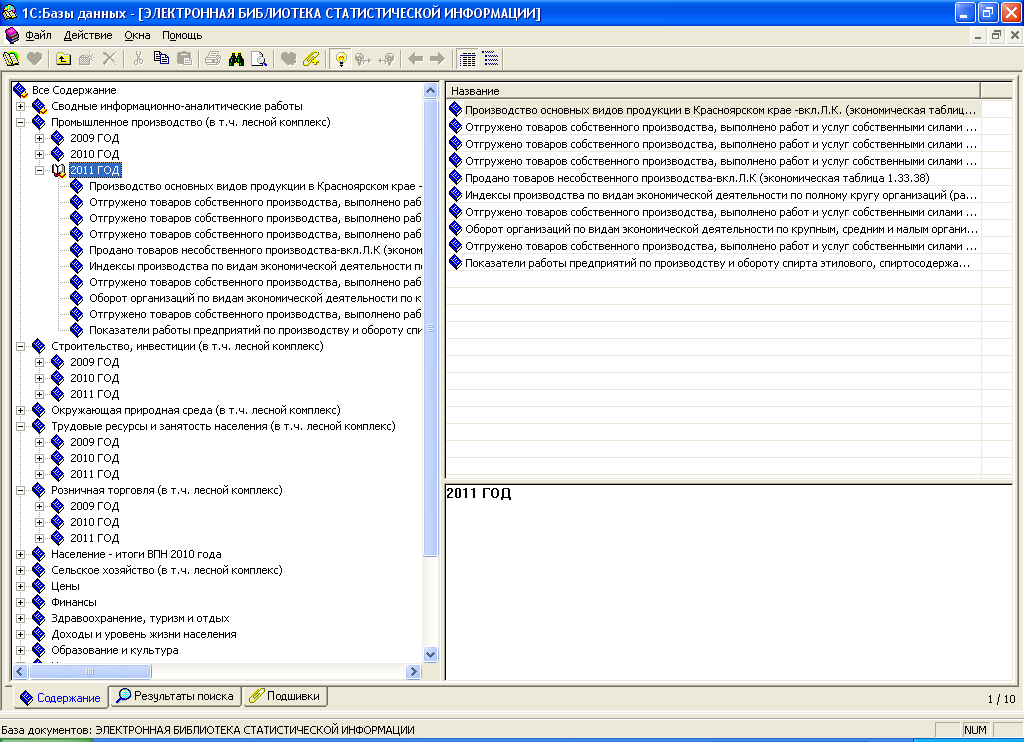This screenshot has height=742, width=1024.
Task: Expand Население - итоги ВПН 2010 node
Action: [x=20, y=554]
